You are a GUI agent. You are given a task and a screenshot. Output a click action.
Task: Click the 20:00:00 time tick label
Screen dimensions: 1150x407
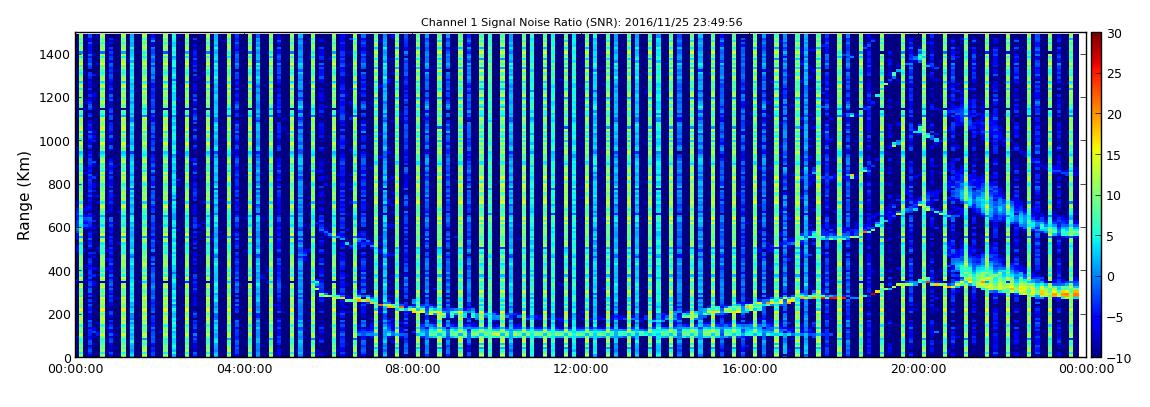point(917,369)
